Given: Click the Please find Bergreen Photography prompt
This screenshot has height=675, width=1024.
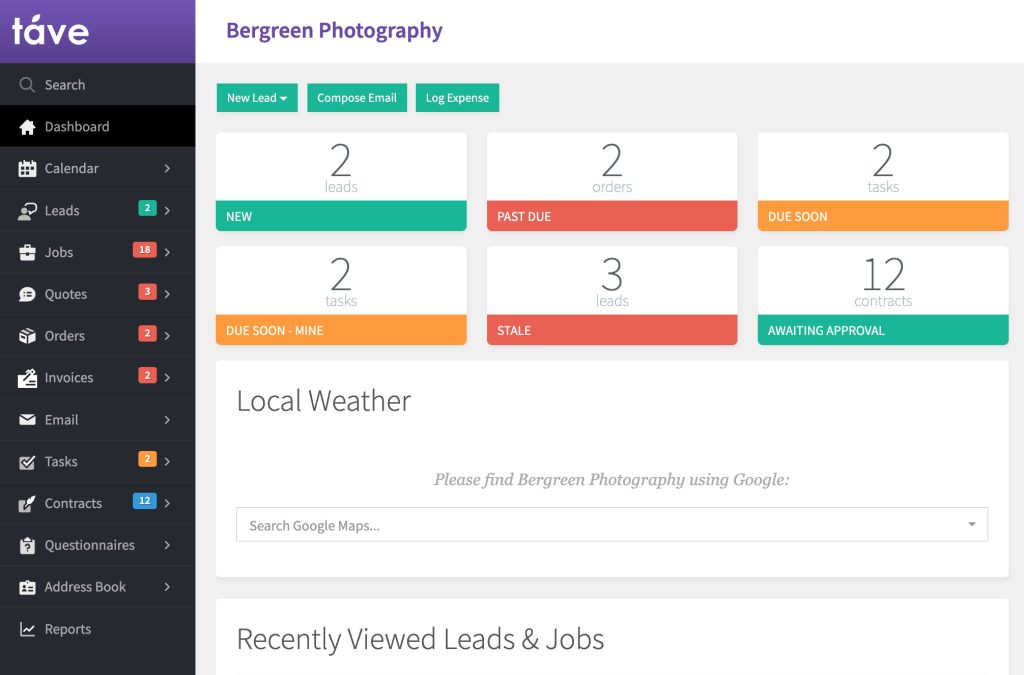Looking at the screenshot, I should click(x=612, y=480).
